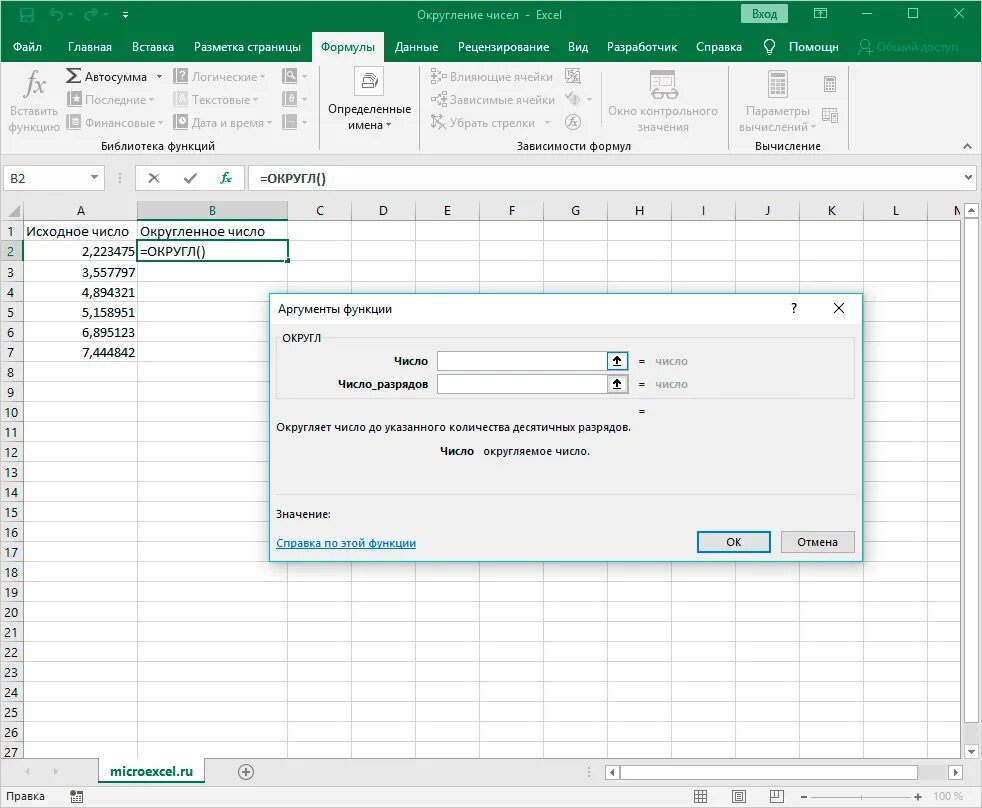This screenshot has height=808, width=982.
Task: Expand the AutoSum dropdown arrow
Action: pos(159,76)
